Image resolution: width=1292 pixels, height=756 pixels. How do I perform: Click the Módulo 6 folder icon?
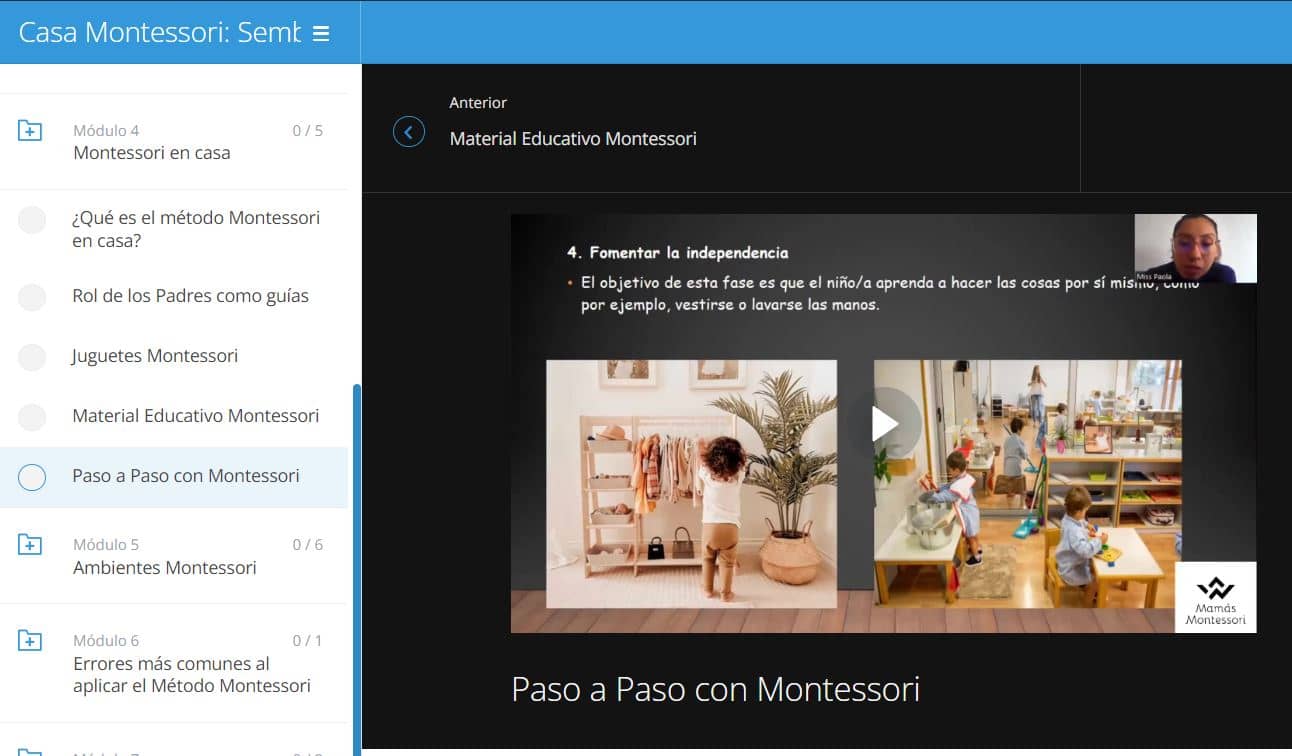[x=31, y=641]
